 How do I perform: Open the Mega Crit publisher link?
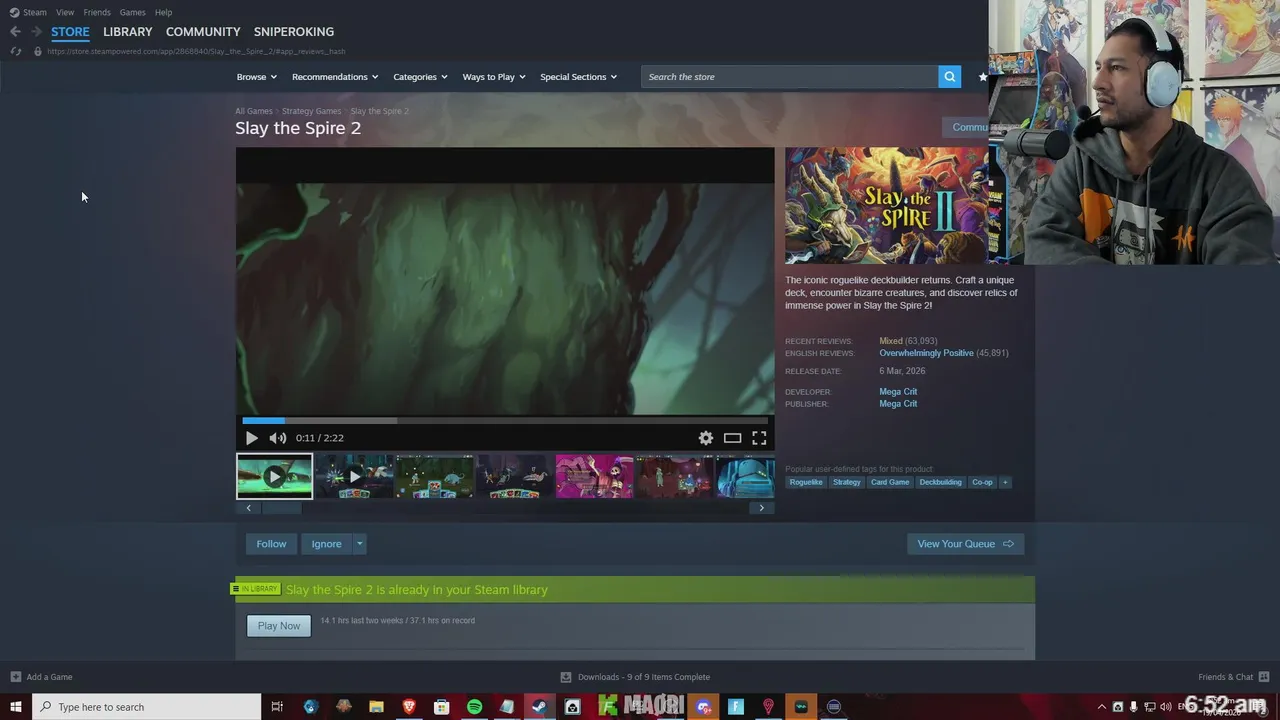coord(898,404)
